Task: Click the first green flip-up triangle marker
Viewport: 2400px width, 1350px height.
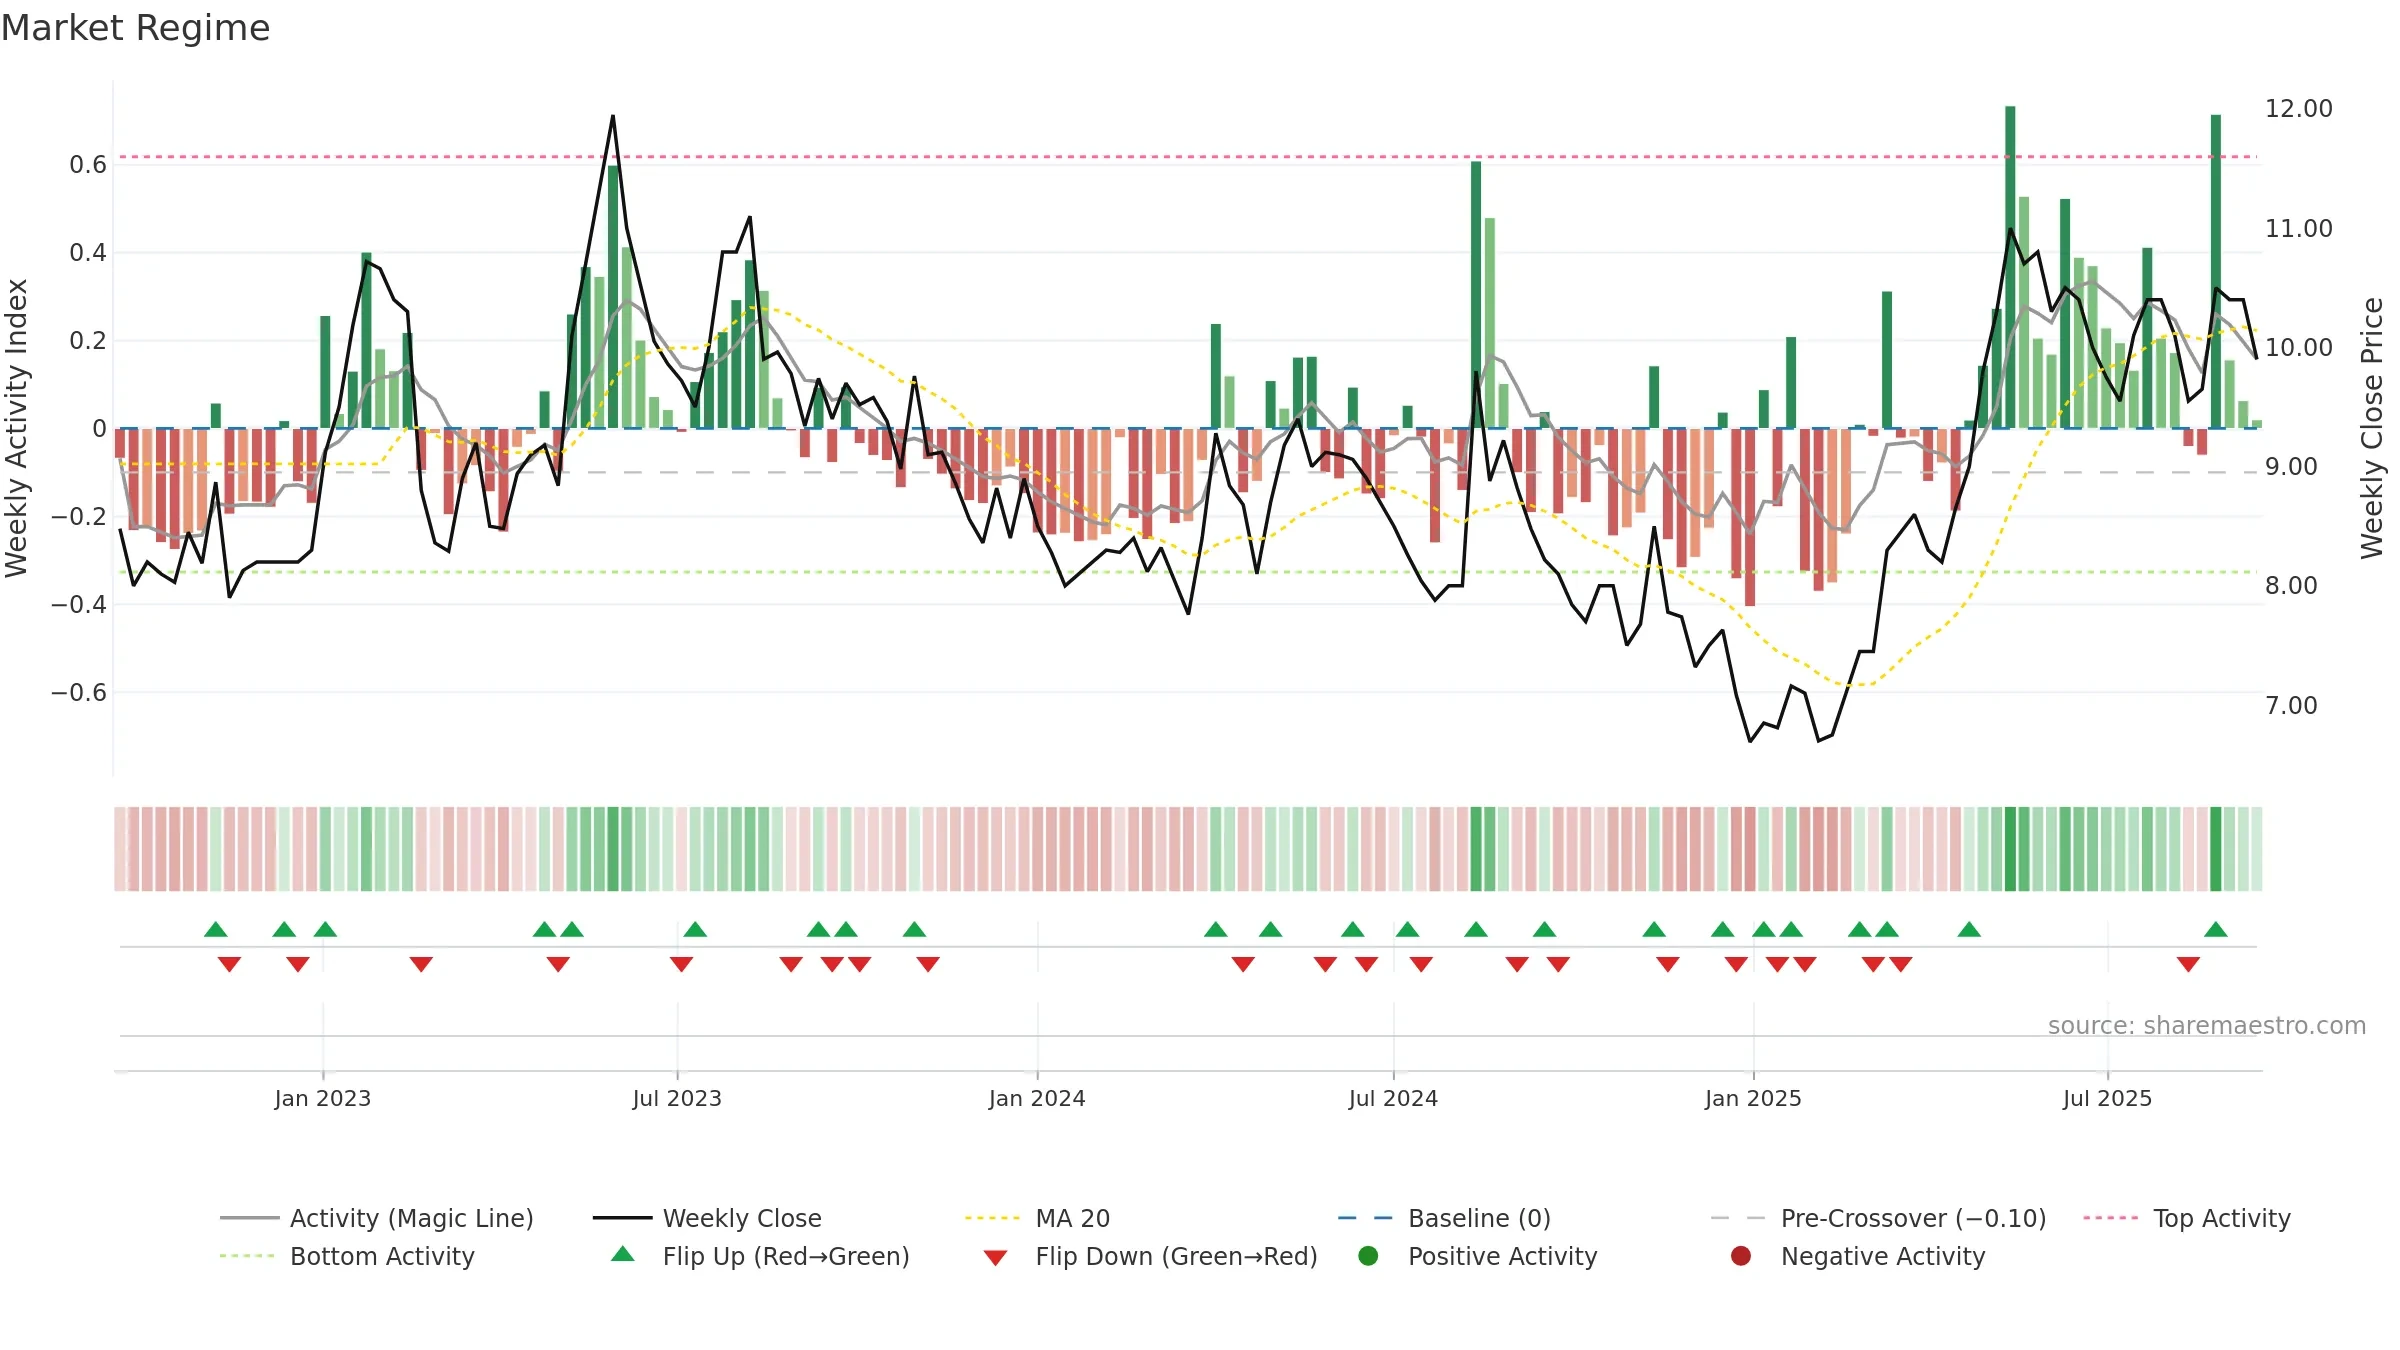Action: point(215,930)
